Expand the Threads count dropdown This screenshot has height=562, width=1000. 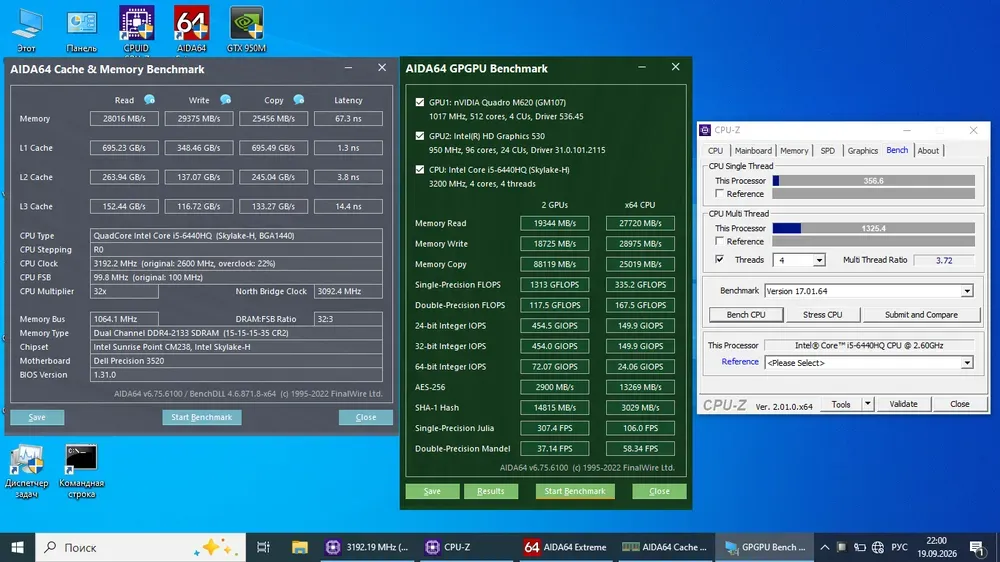click(819, 260)
